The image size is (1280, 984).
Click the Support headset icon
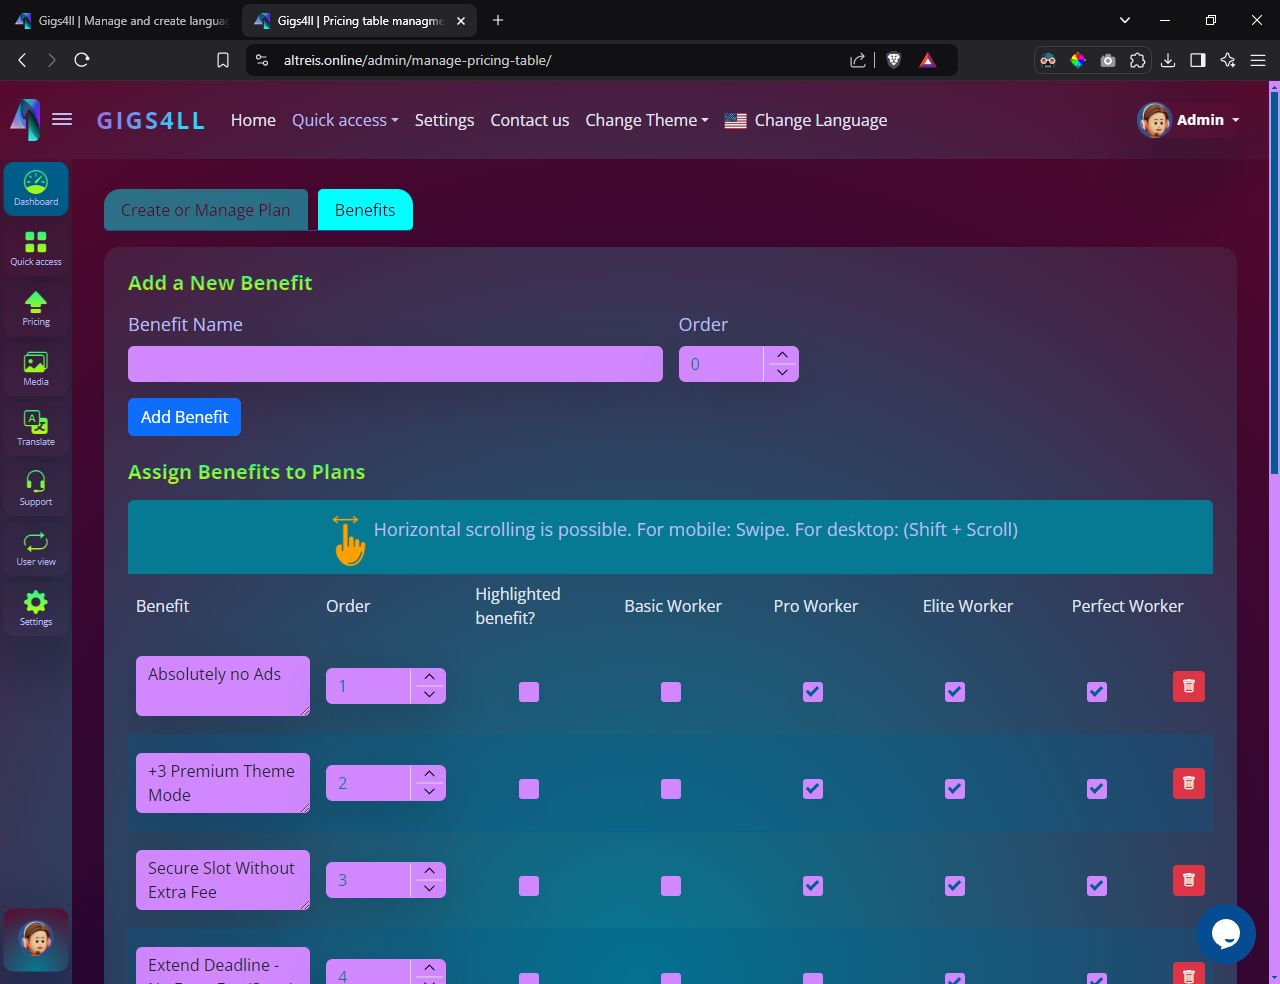pos(36,488)
